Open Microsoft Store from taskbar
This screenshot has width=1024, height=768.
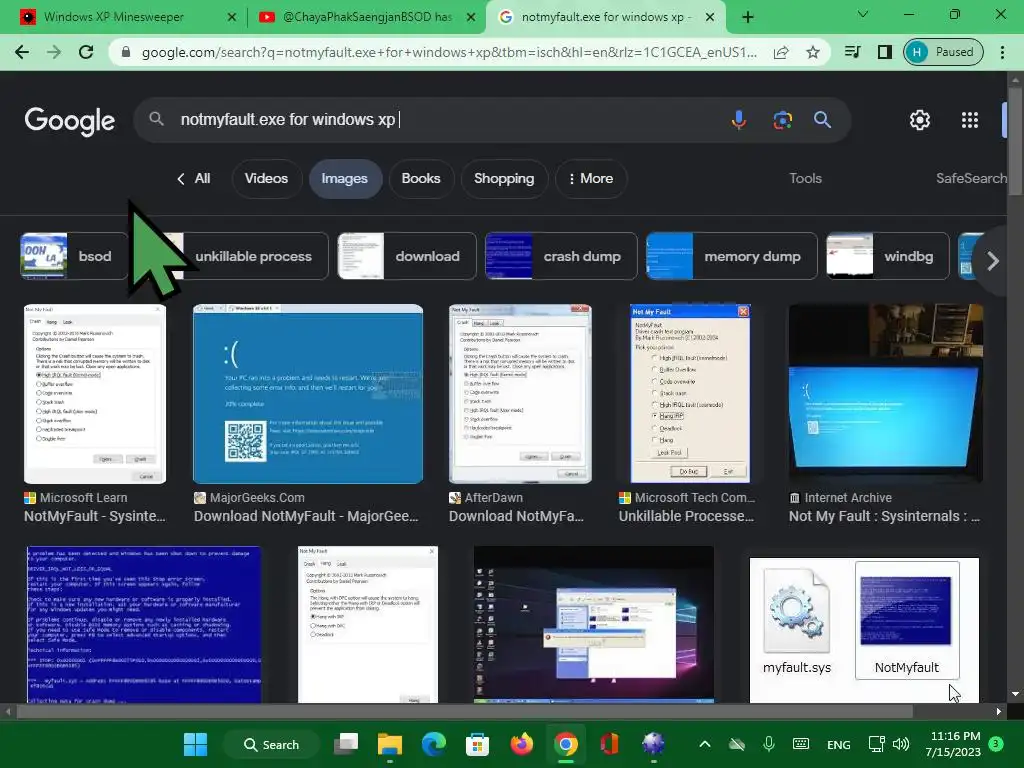(477, 744)
